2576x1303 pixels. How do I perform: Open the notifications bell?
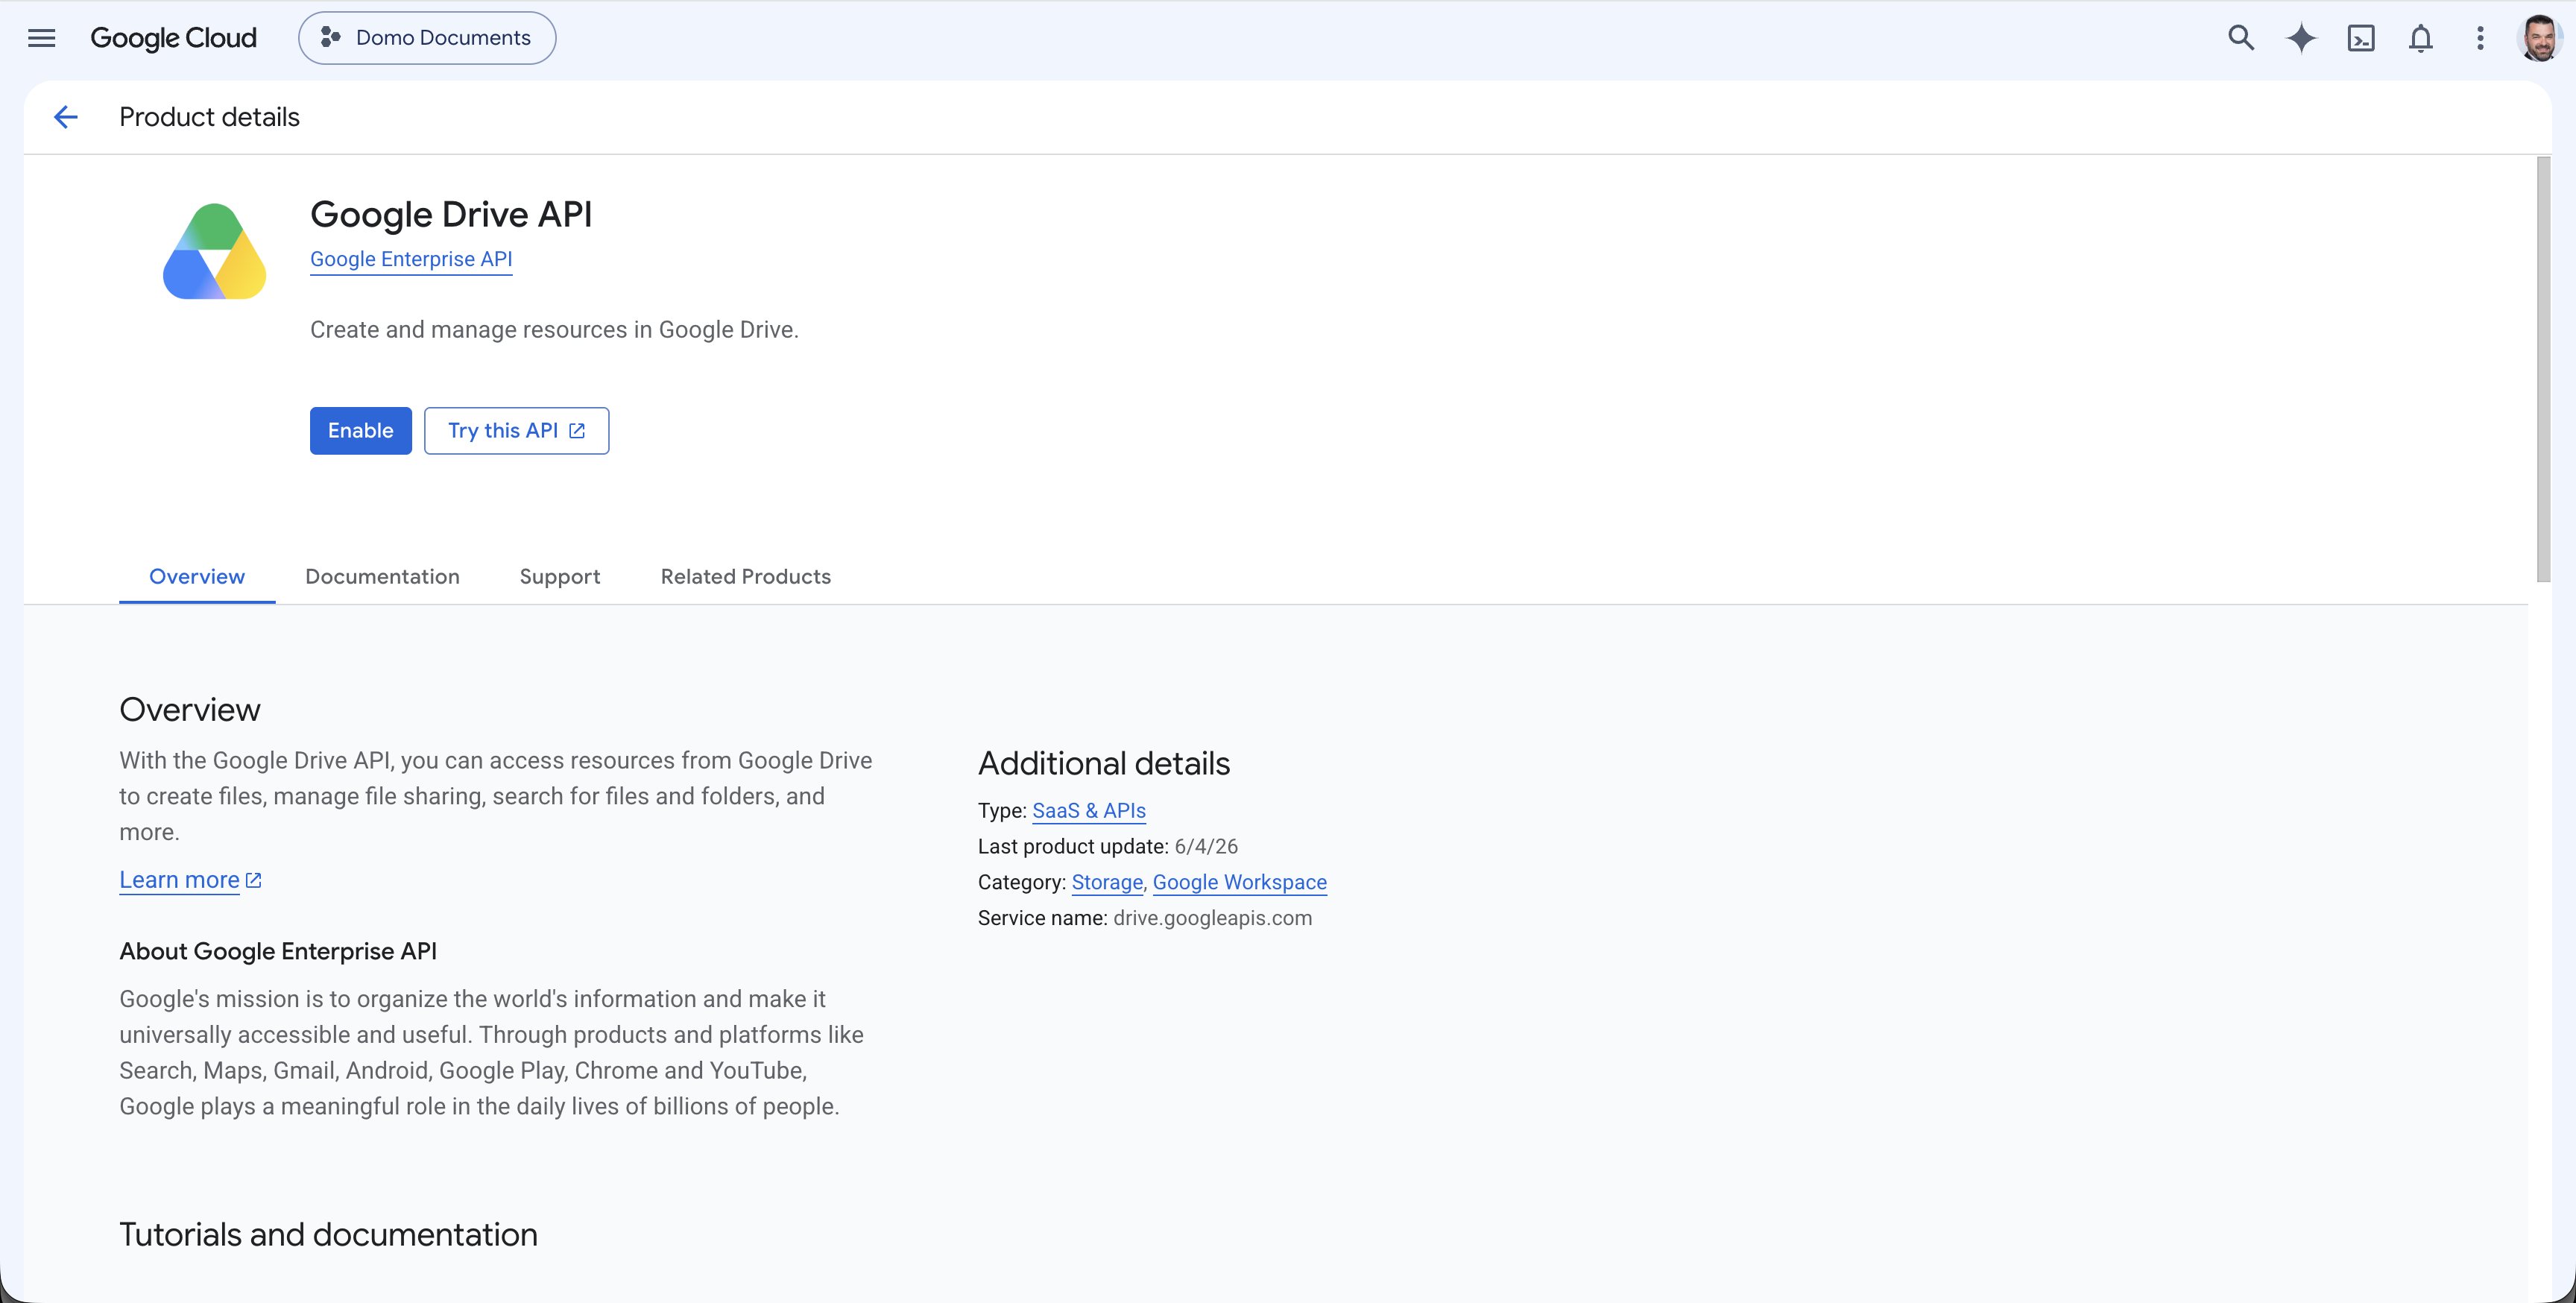[x=2420, y=38]
